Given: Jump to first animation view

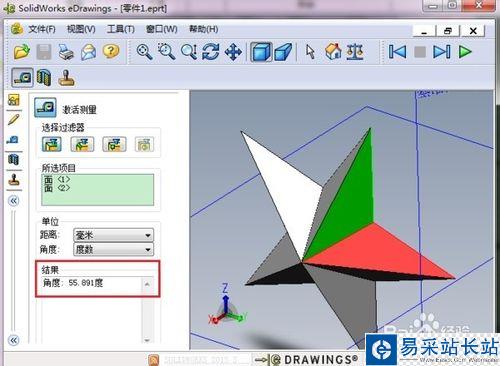Looking at the screenshot, I should pyautogui.click(x=397, y=52).
